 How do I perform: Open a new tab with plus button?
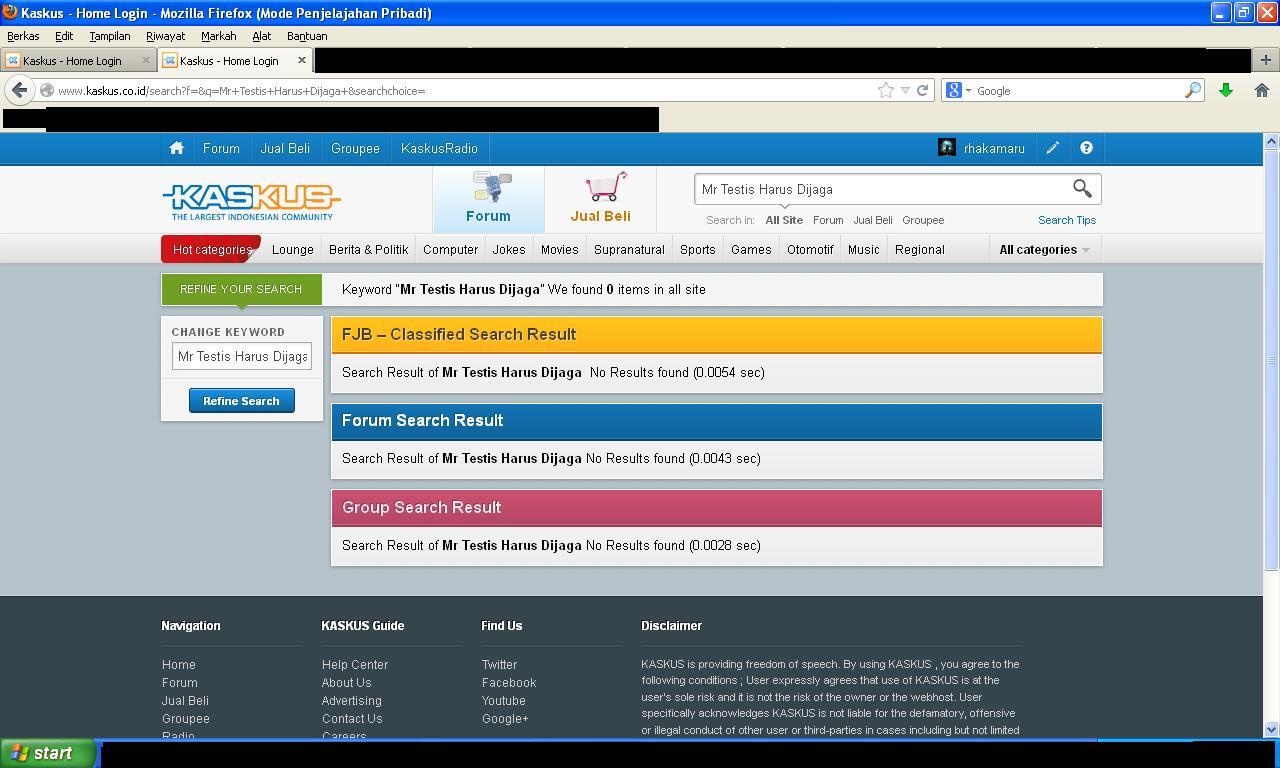coord(1266,60)
